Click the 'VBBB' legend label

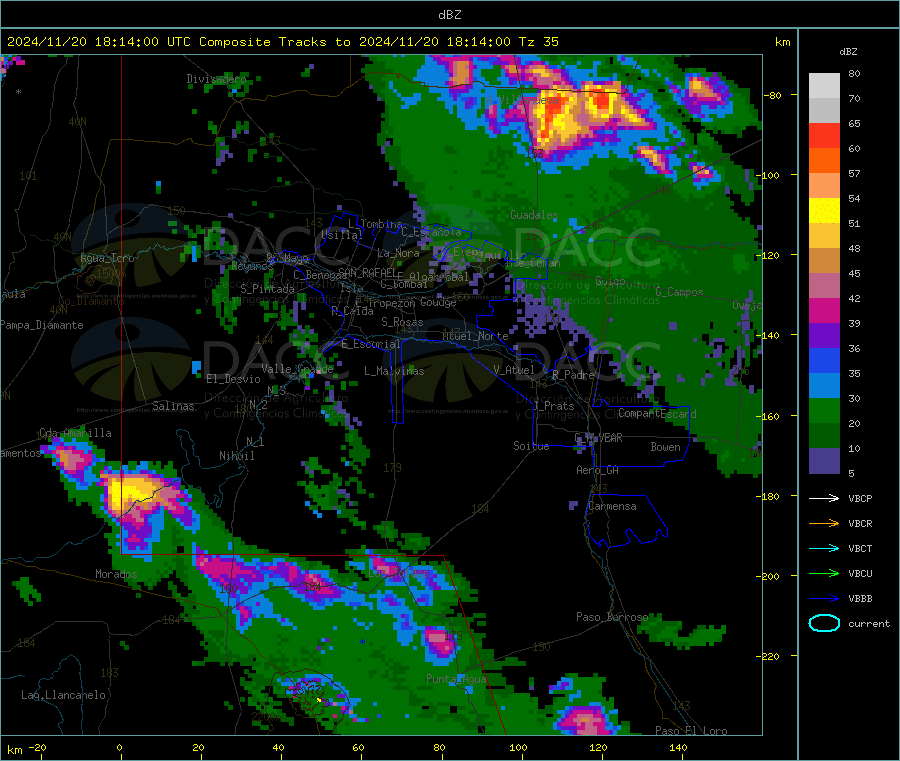pyautogui.click(x=860, y=599)
